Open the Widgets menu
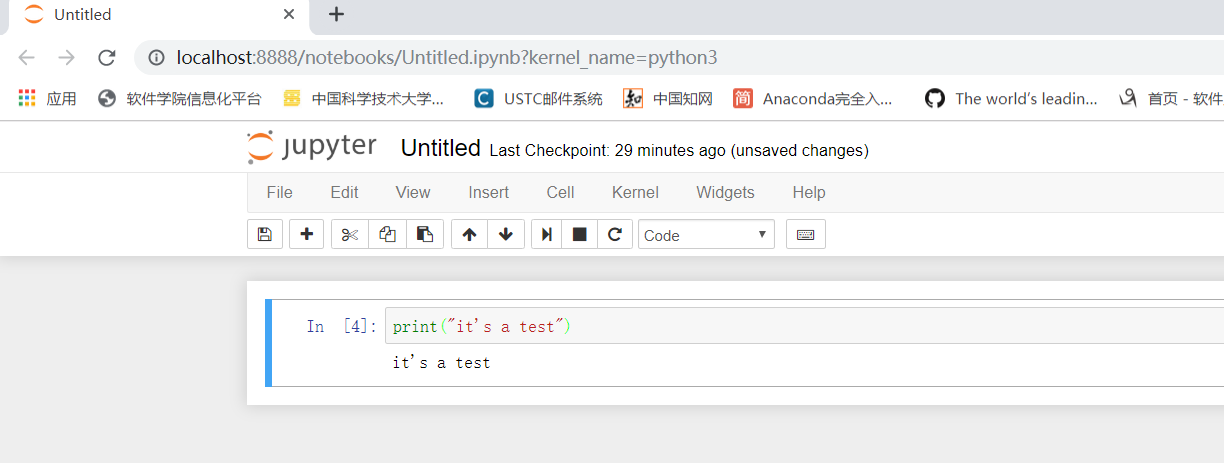 [725, 192]
